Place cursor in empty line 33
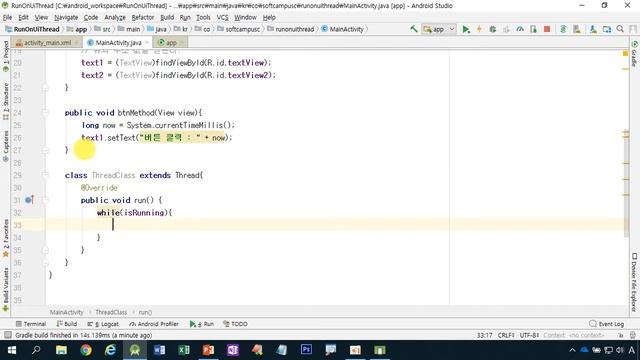 335,225
